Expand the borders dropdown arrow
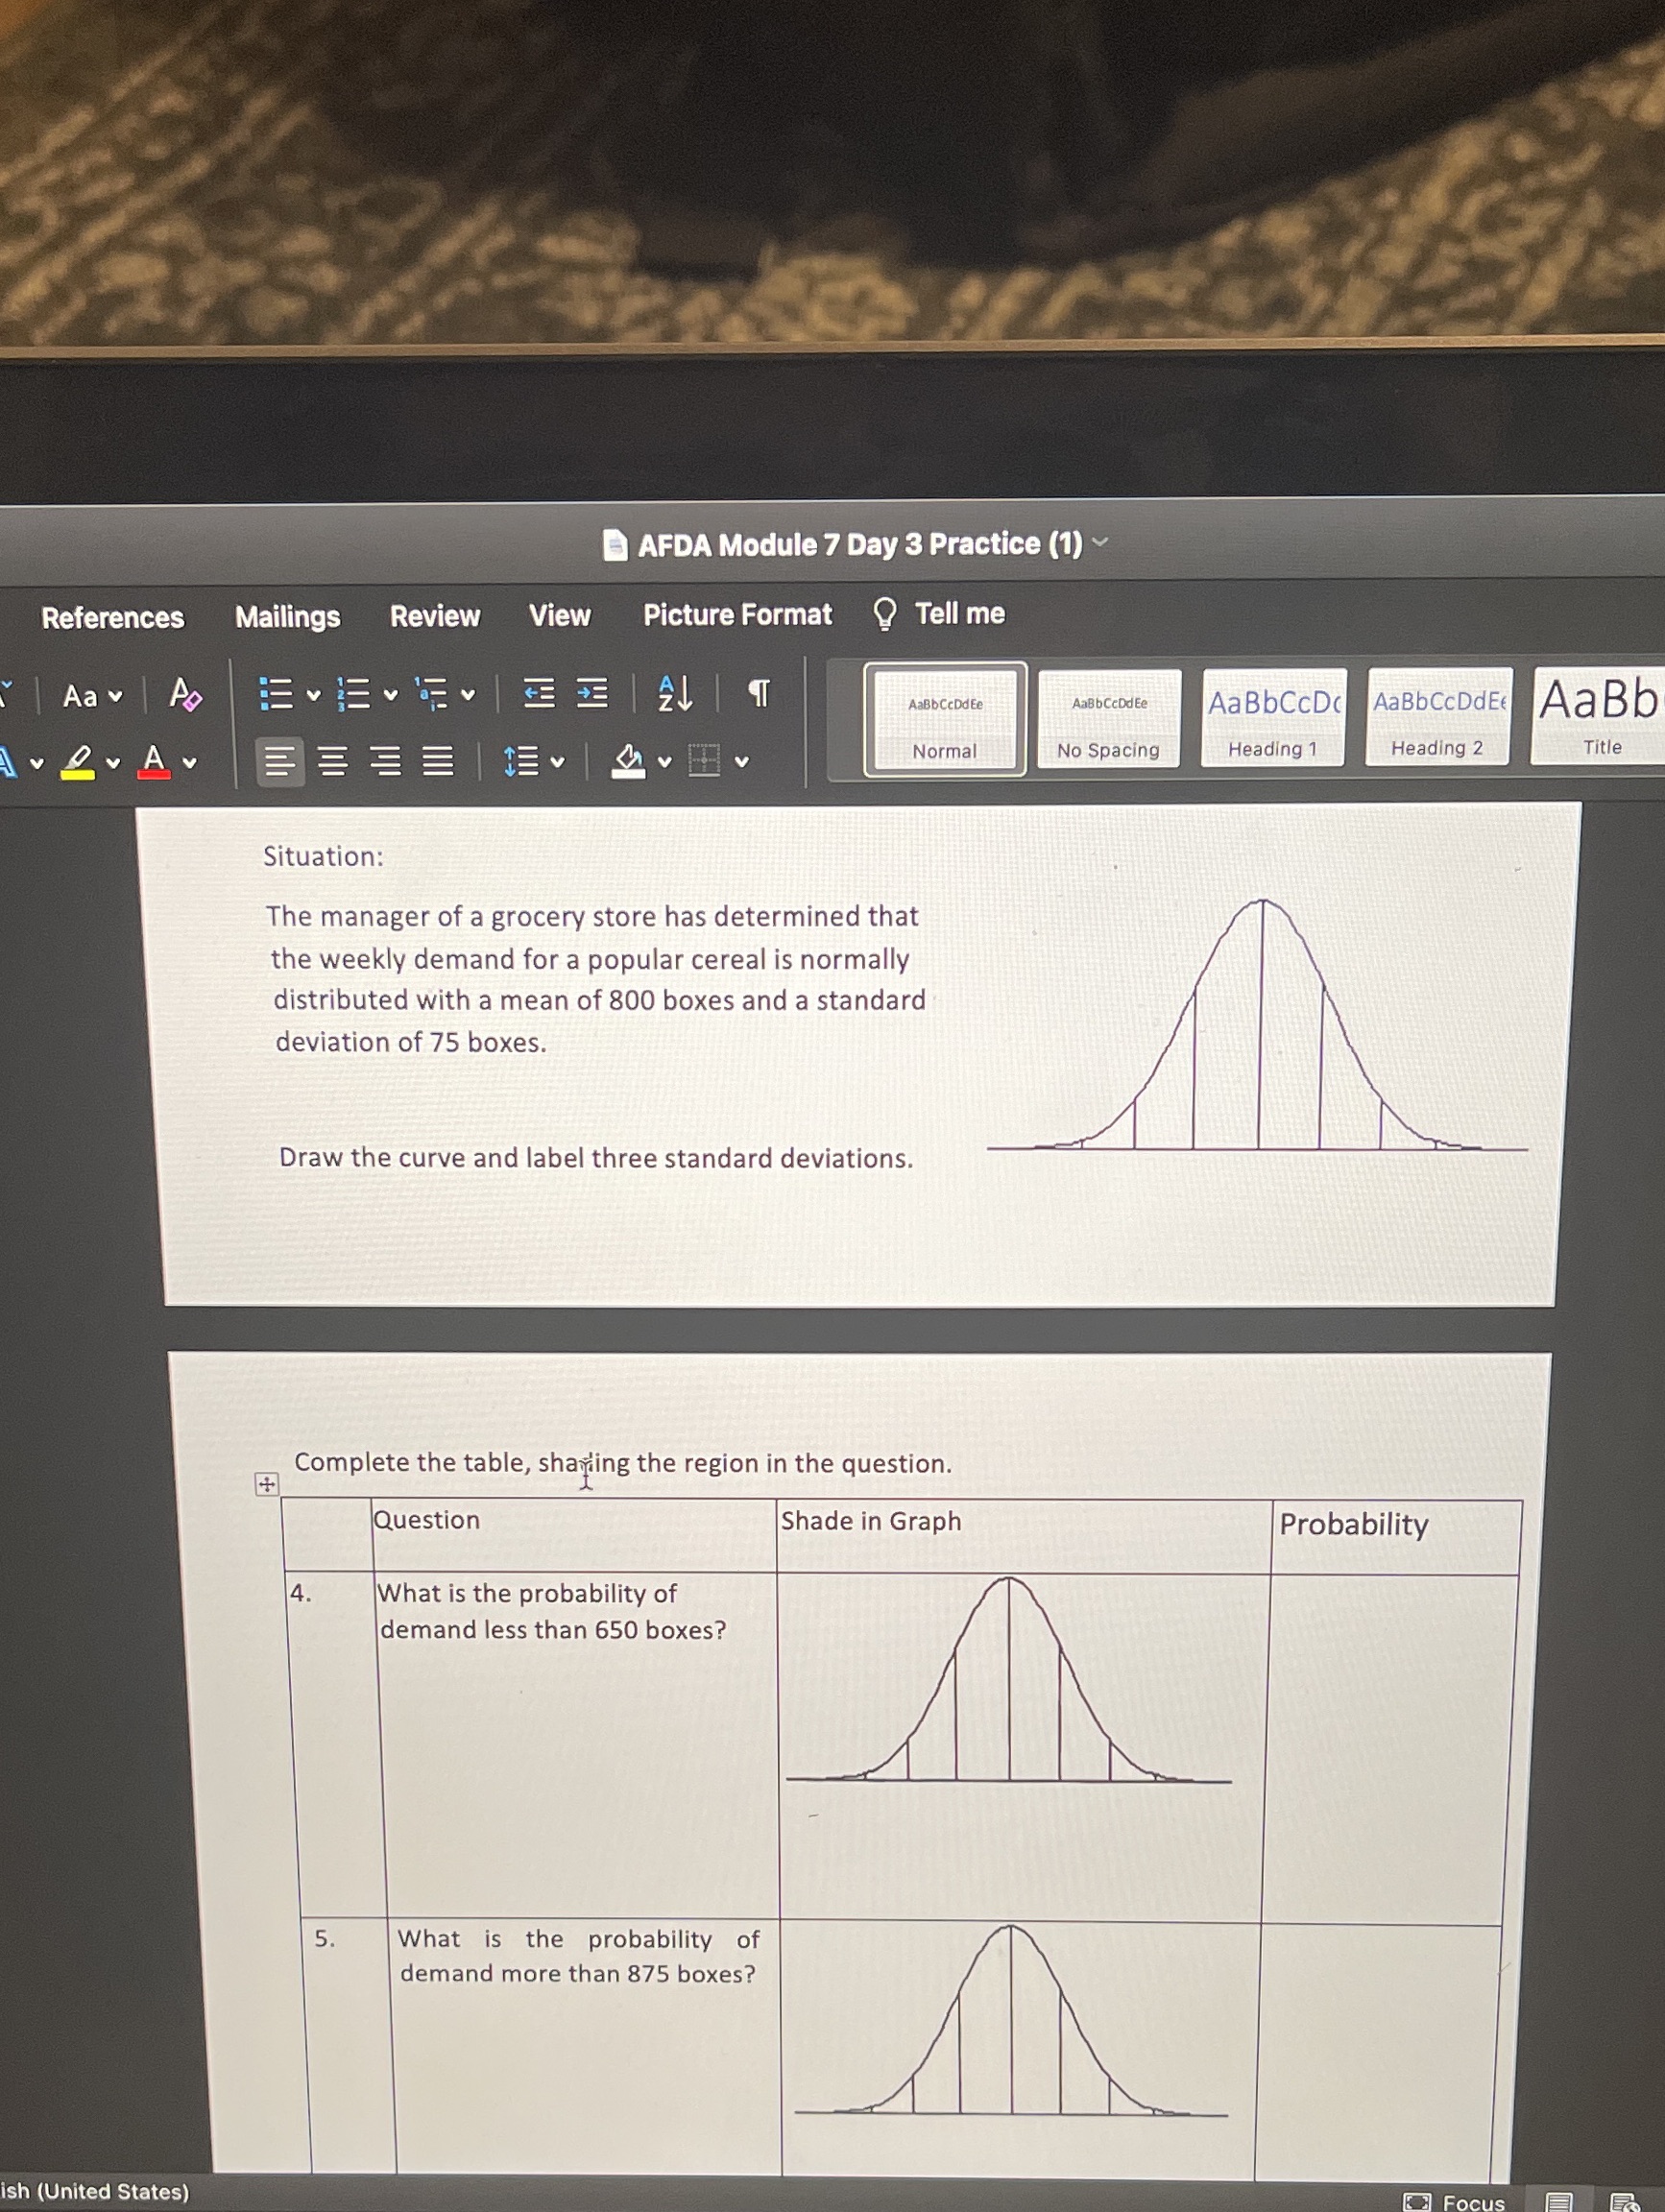 (741, 761)
